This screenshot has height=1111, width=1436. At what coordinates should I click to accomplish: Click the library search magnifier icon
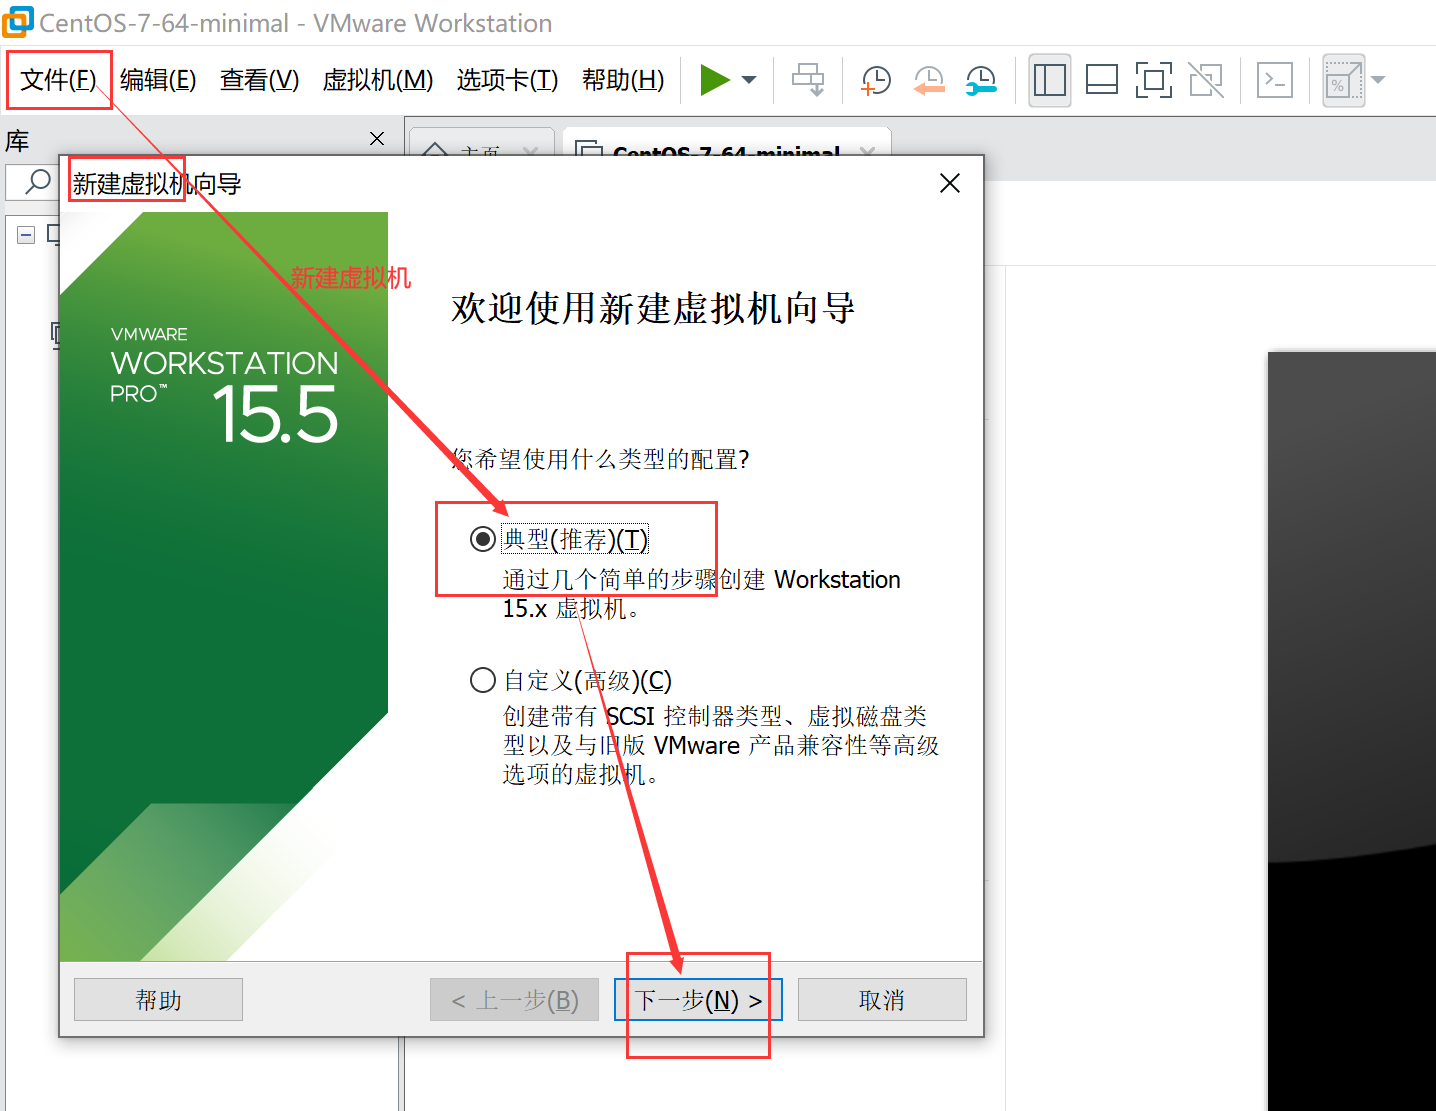(x=37, y=182)
